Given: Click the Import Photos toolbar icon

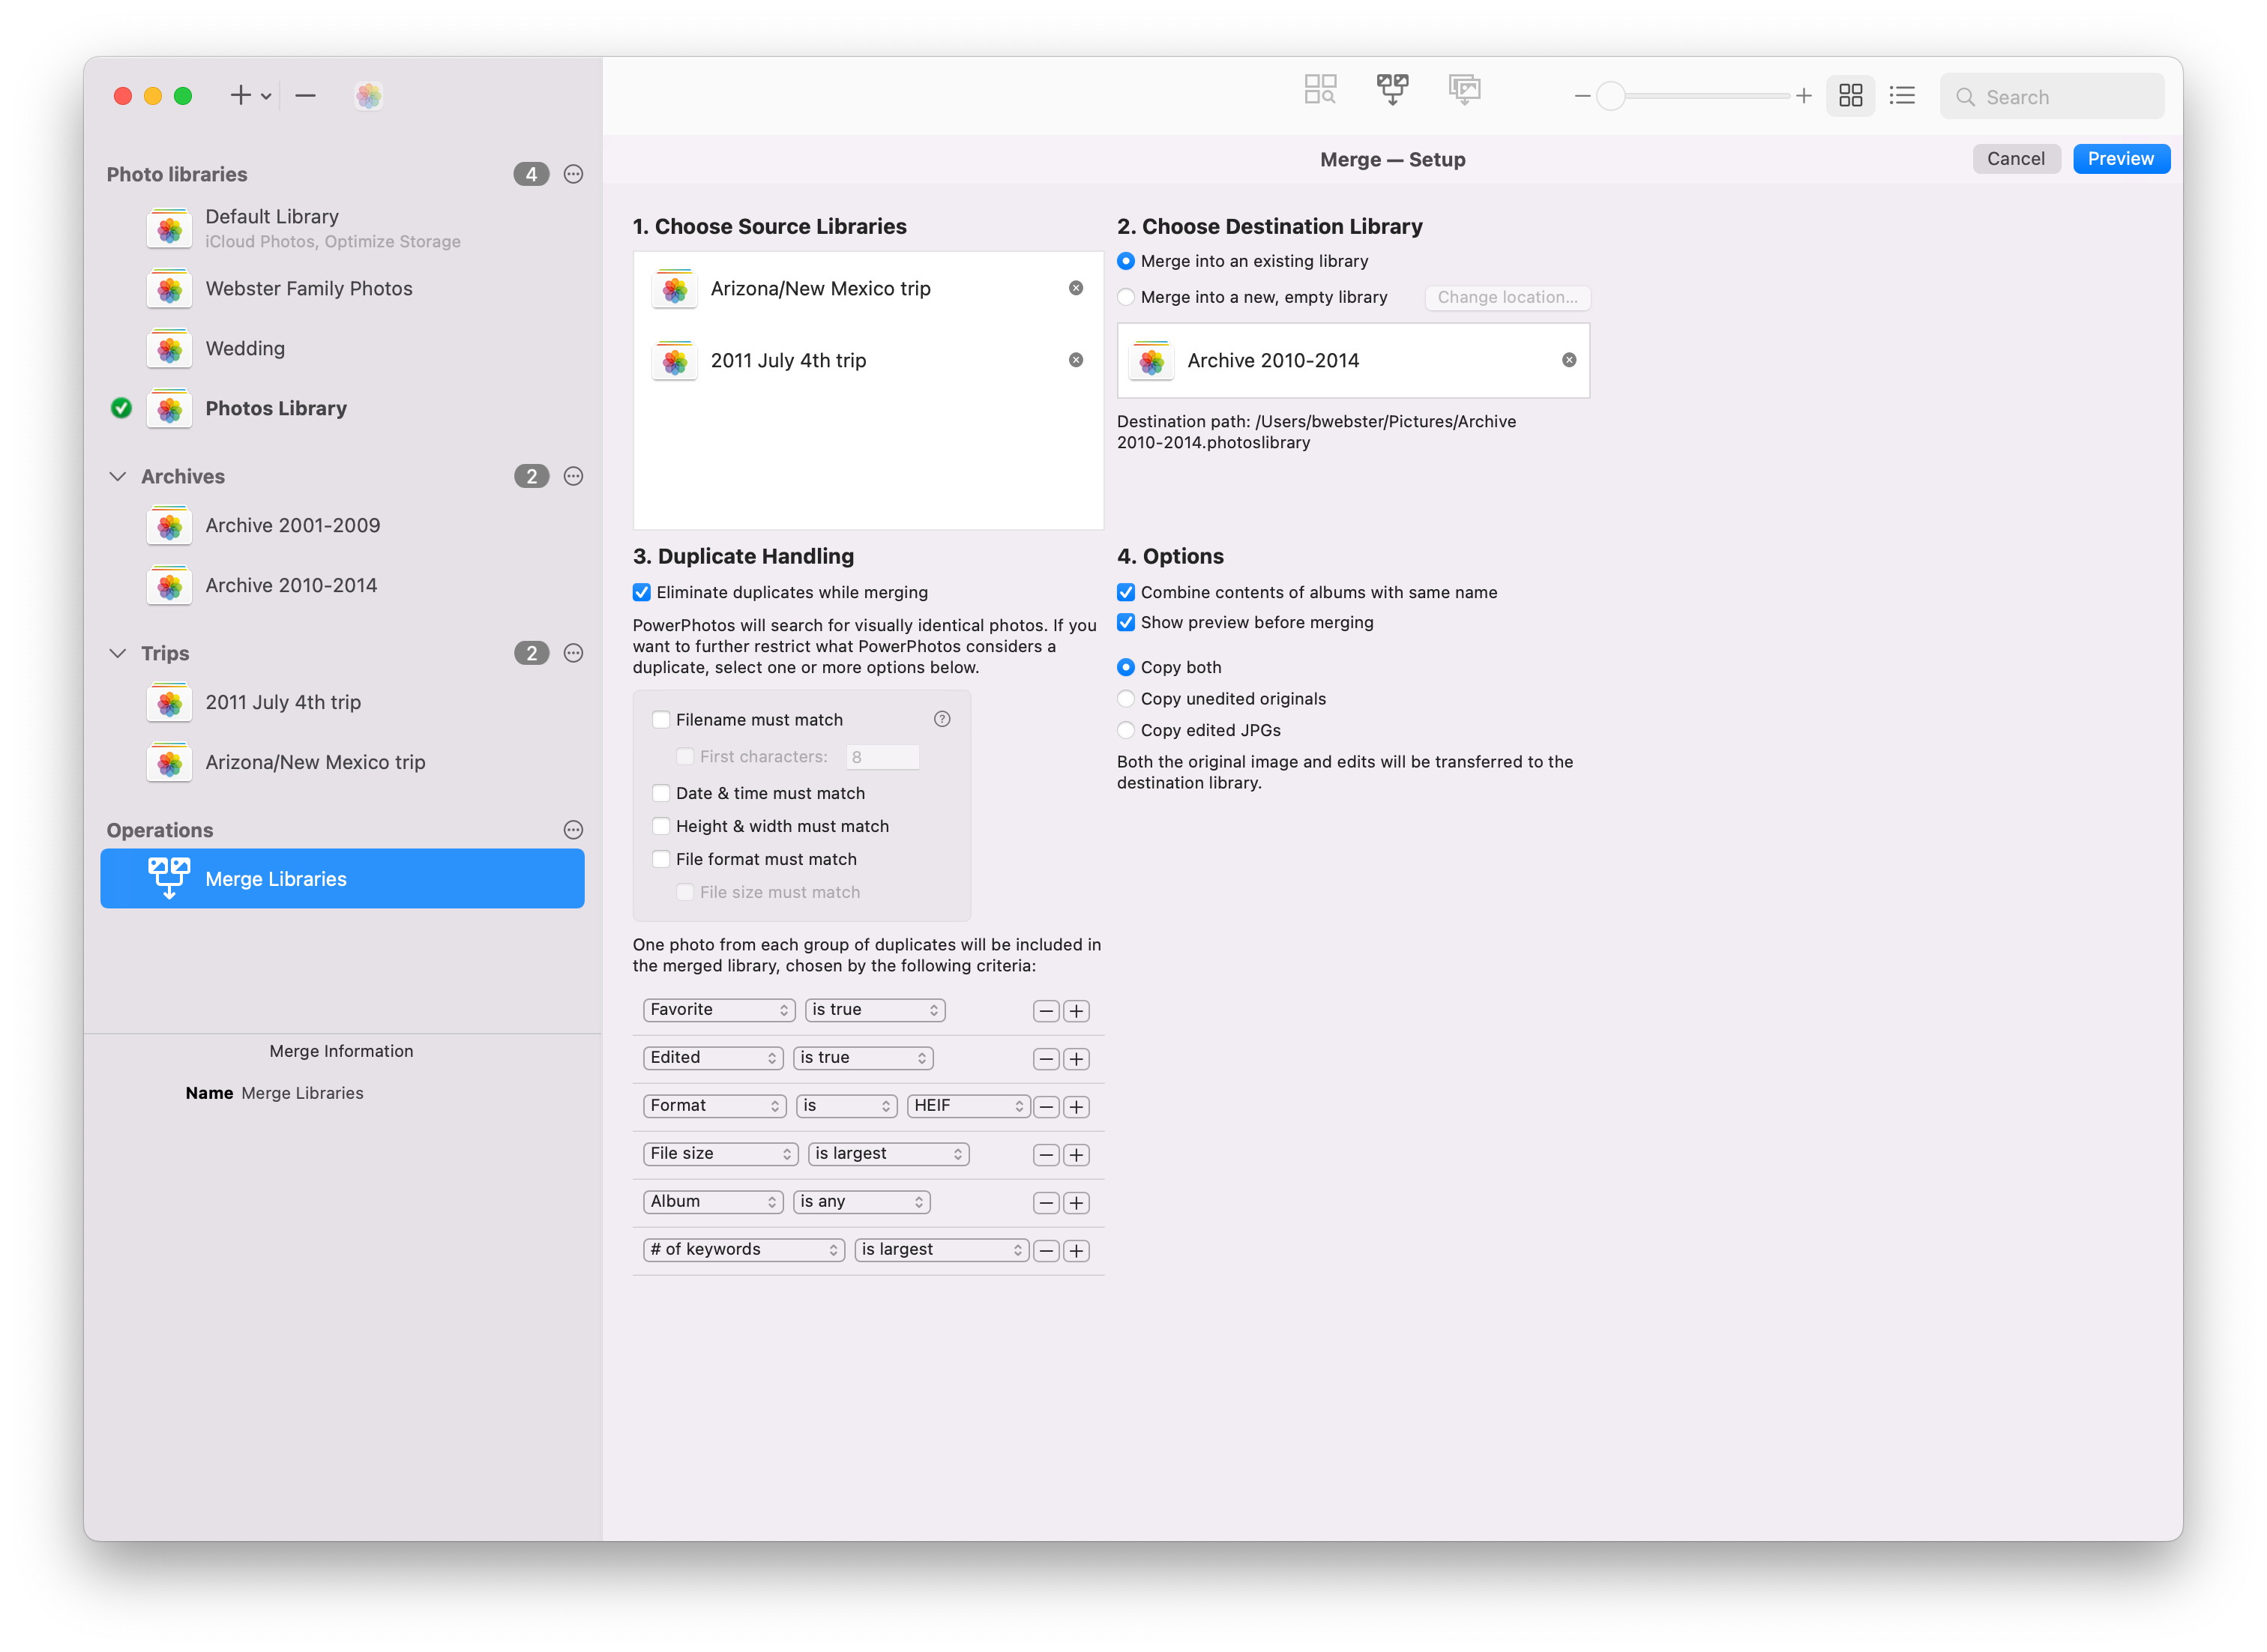Looking at the screenshot, I should coord(1463,90).
